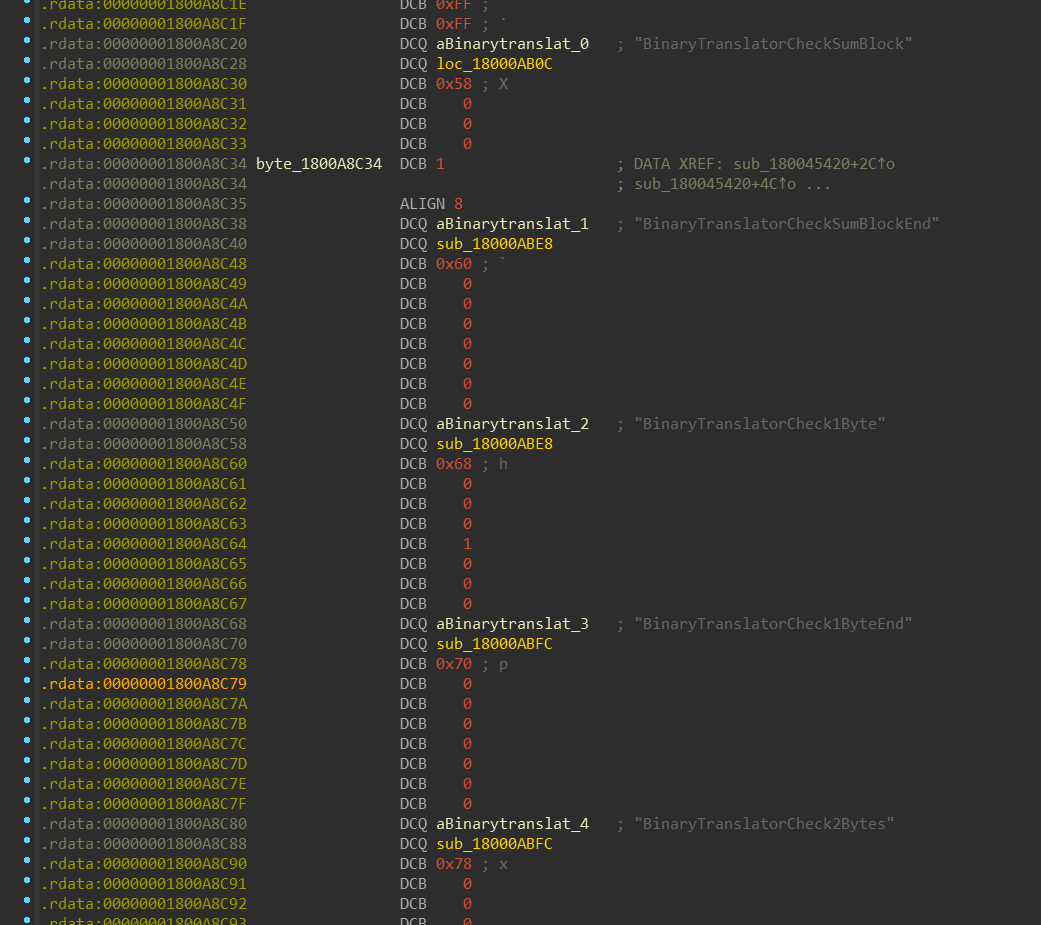The image size is (1041, 925).
Task: Follow the aBinarytranslat_0 reference
Action: pos(512,44)
